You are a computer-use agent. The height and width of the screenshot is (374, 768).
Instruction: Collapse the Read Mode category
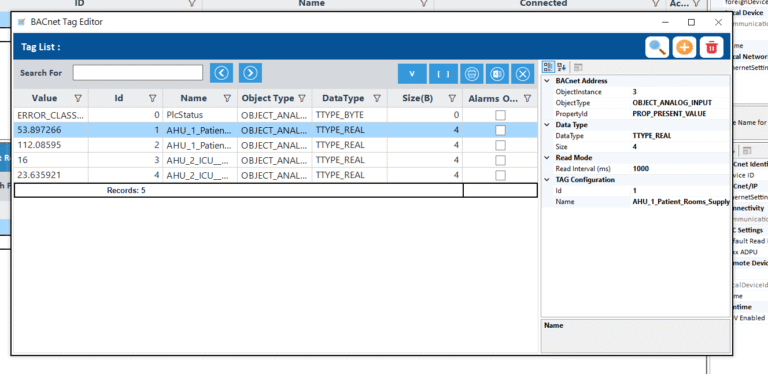pos(547,158)
